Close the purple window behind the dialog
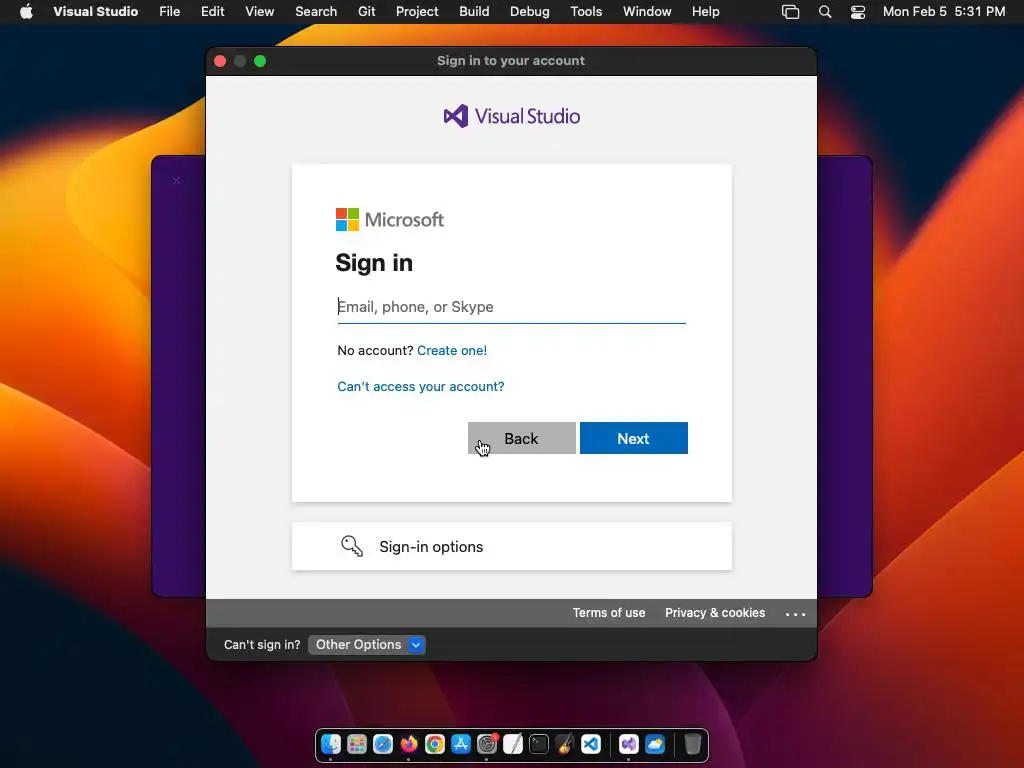Viewport: 1024px width, 768px height. coord(176,180)
